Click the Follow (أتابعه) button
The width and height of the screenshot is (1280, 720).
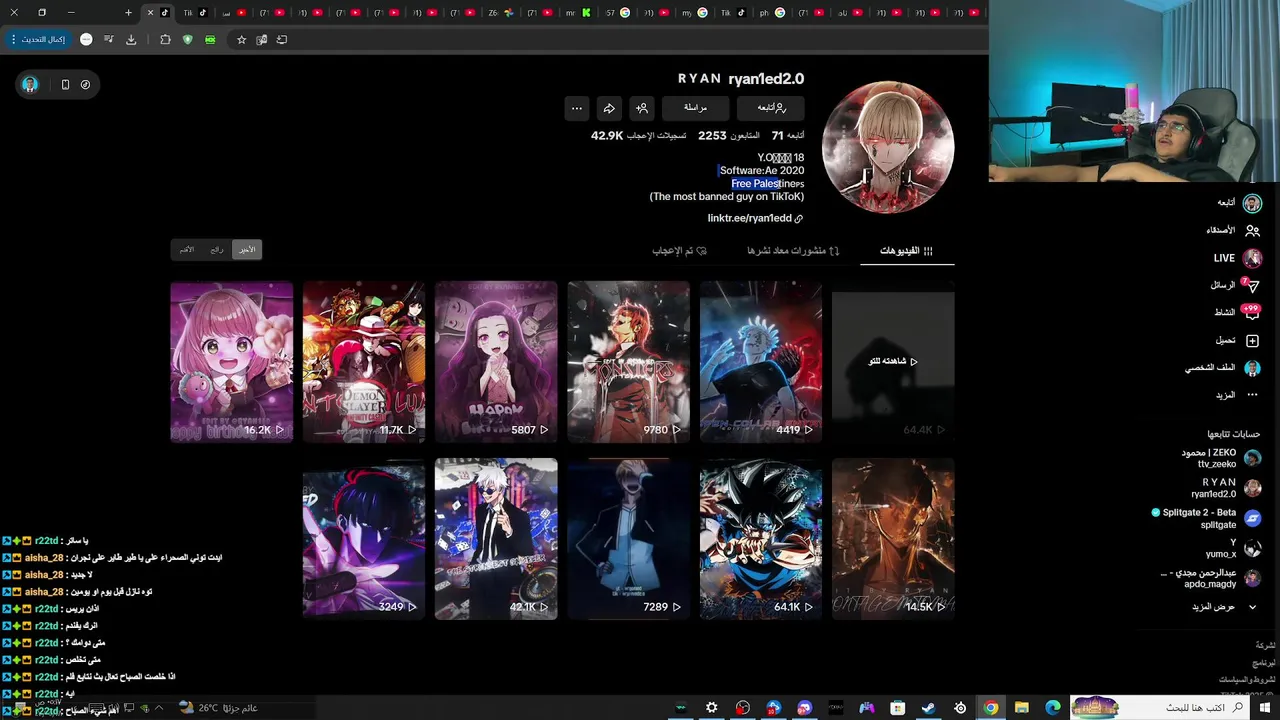[x=771, y=108]
